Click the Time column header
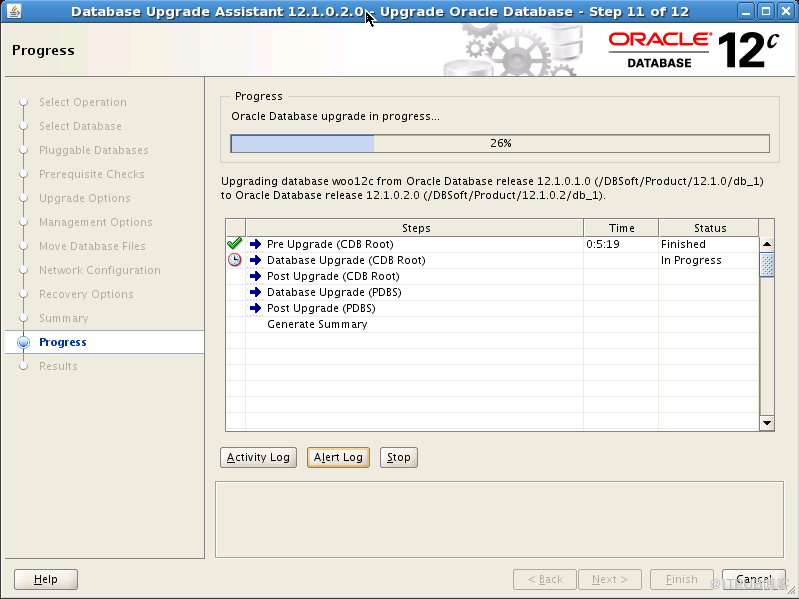This screenshot has height=599, width=799. coord(621,228)
